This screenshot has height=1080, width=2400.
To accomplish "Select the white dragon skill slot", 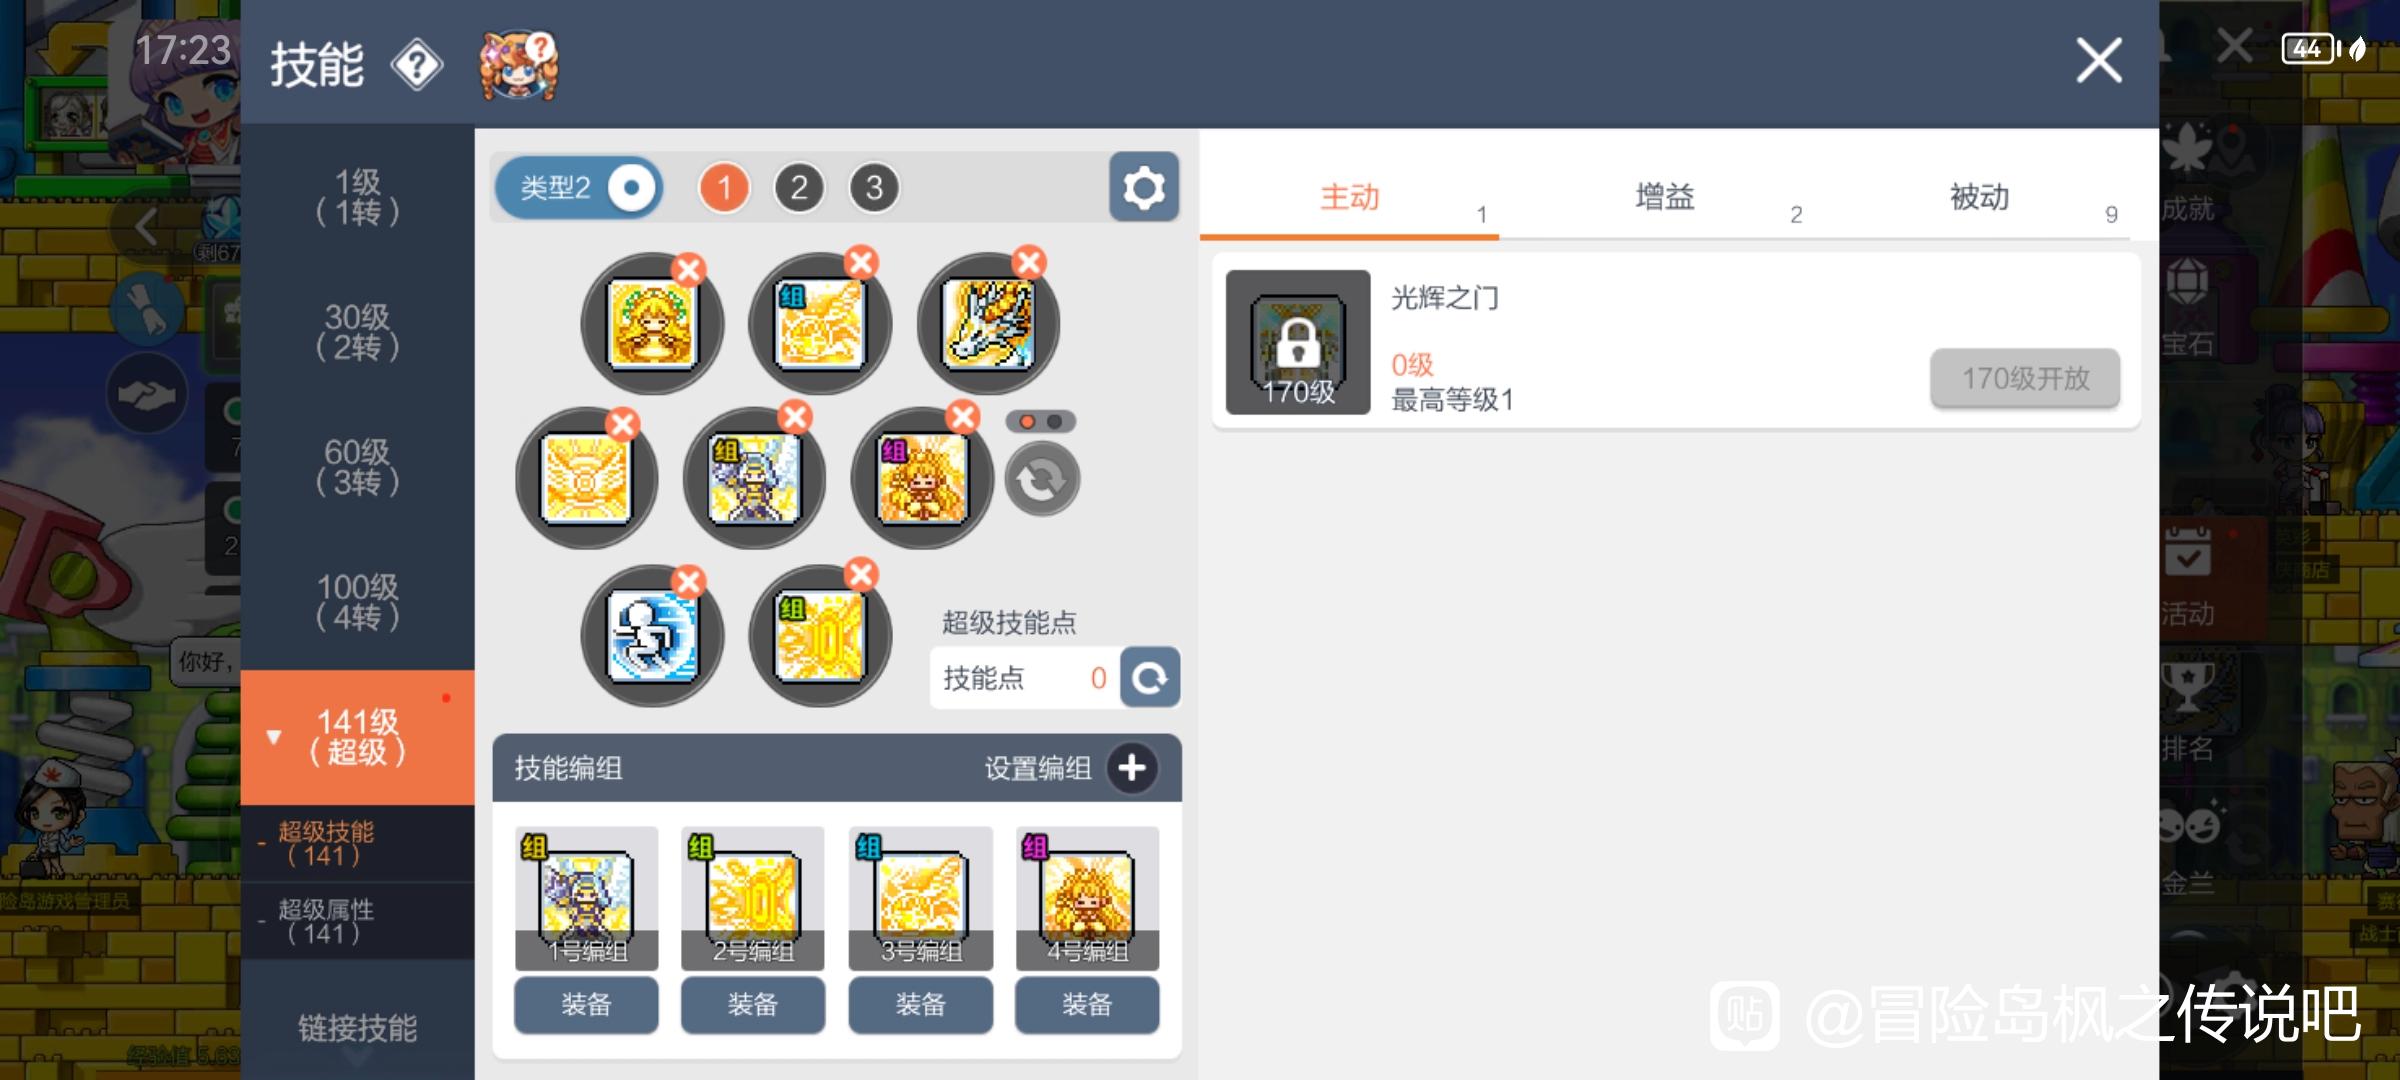I will [987, 324].
